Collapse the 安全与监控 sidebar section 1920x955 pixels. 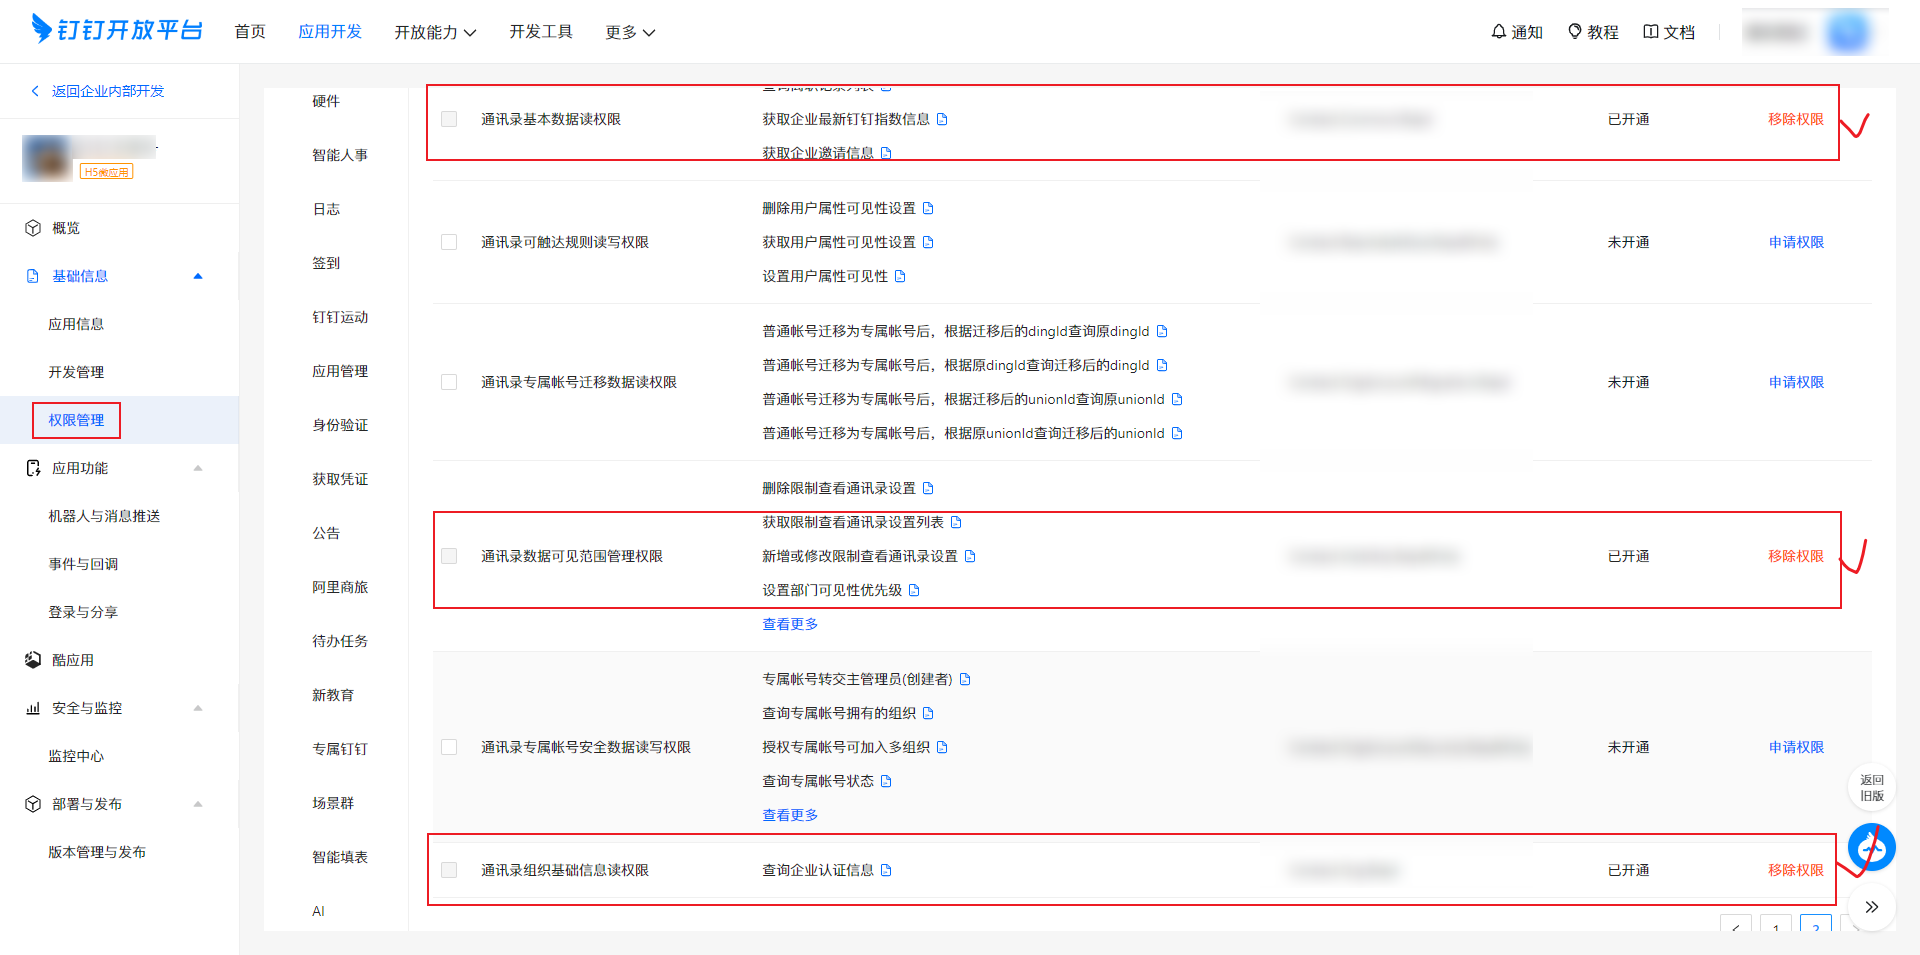(x=198, y=708)
